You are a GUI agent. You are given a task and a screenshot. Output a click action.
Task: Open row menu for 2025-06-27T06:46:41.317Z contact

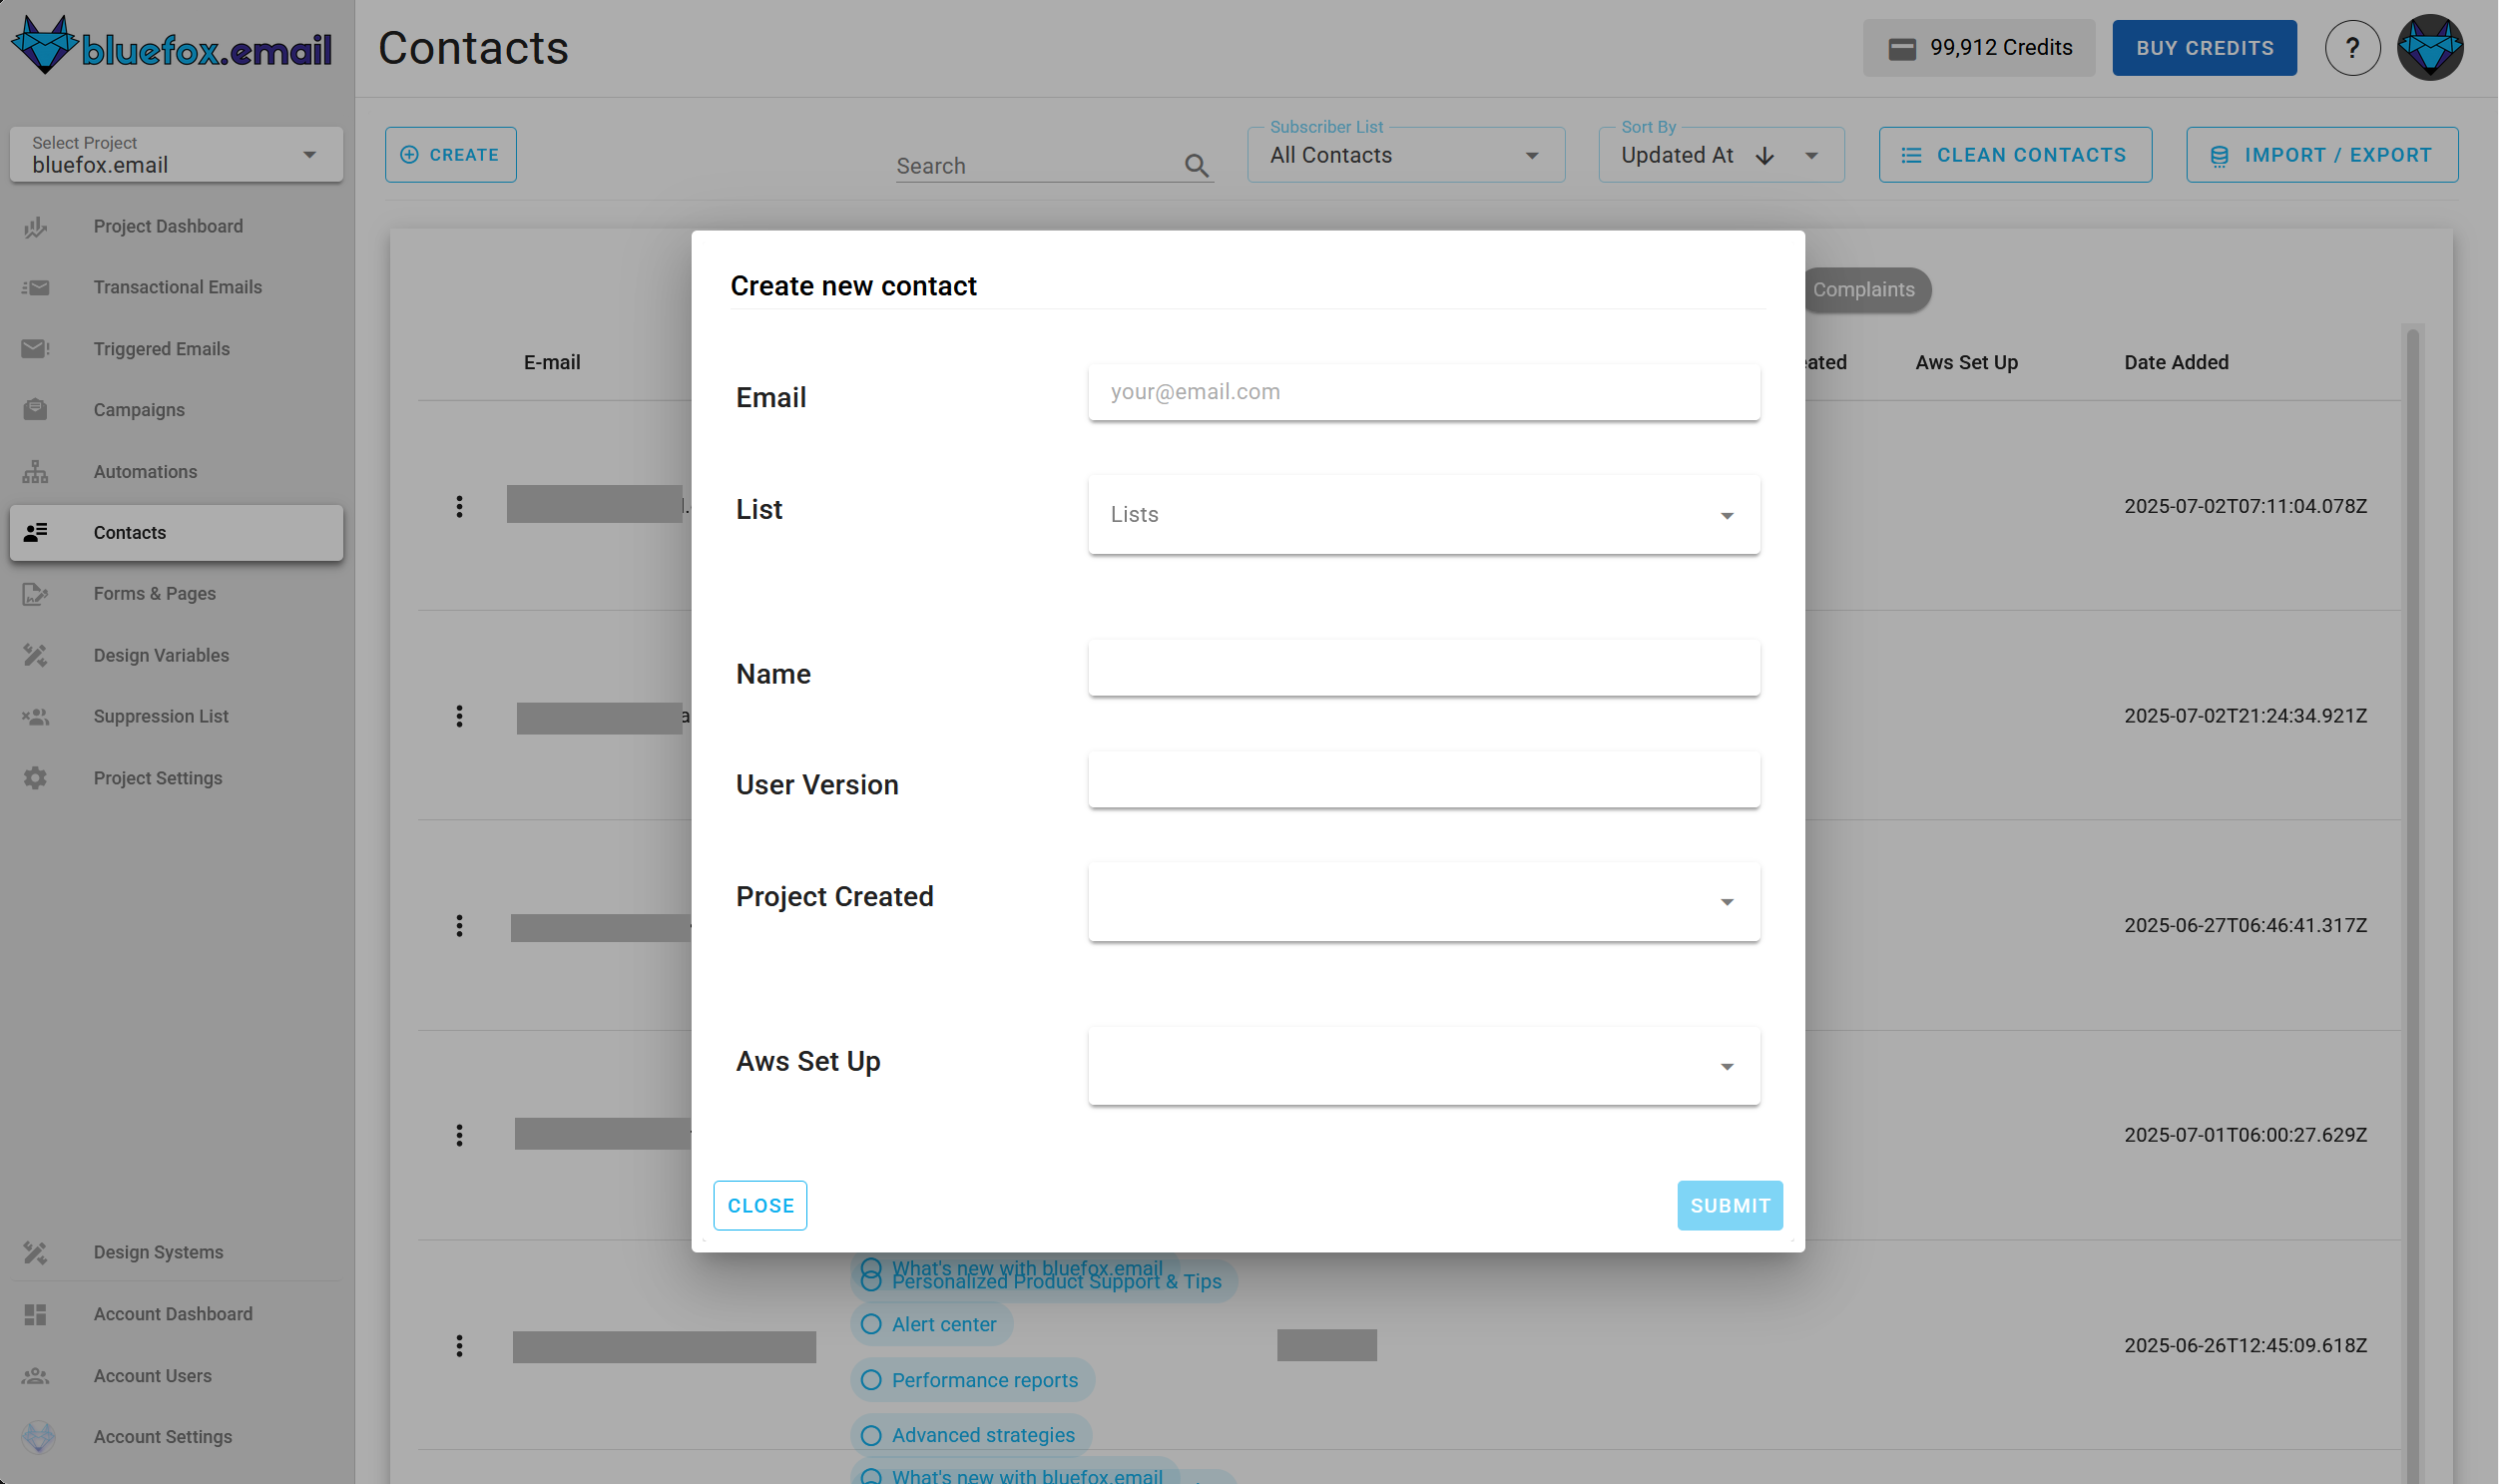[459, 926]
